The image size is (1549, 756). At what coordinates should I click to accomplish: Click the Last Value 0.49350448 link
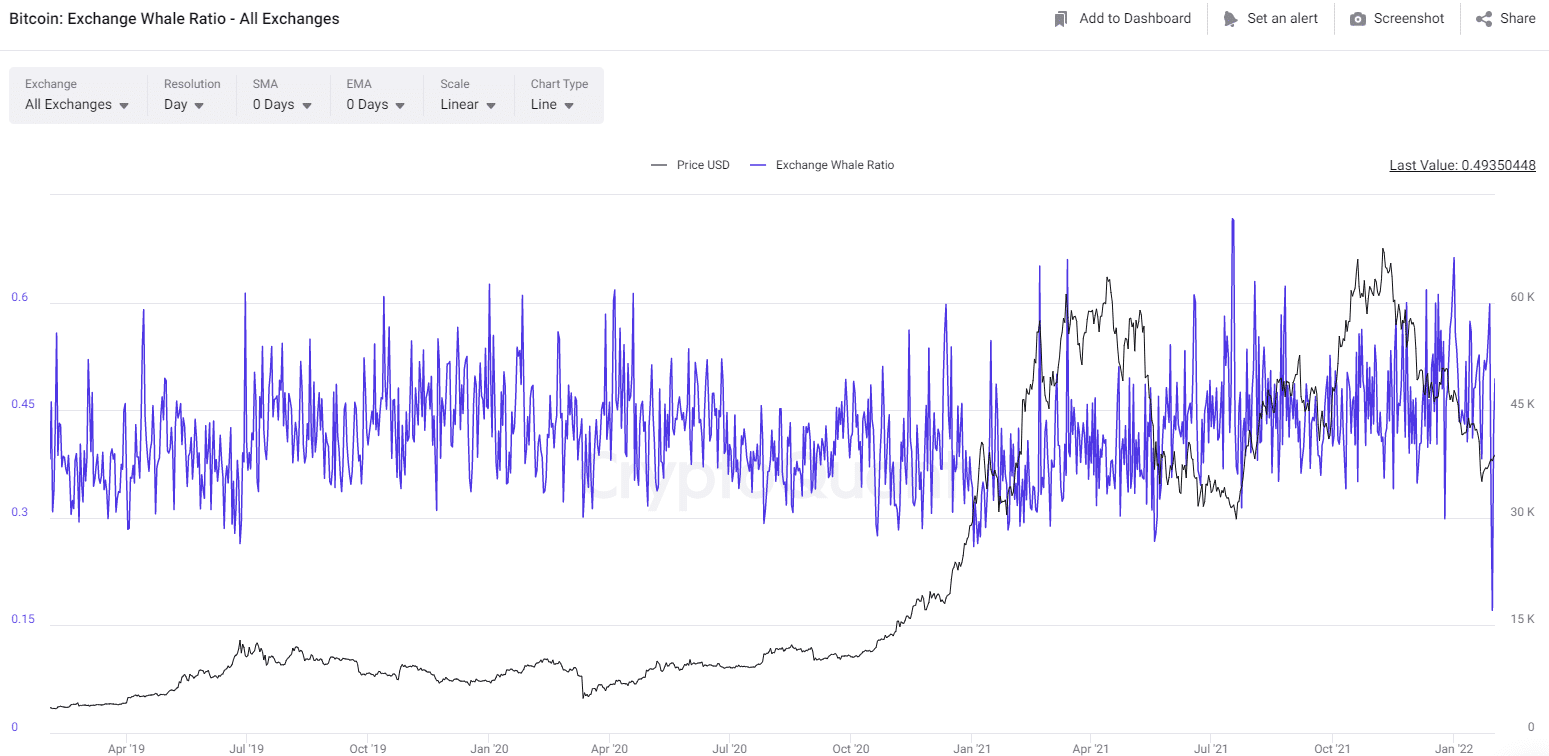[1462, 165]
